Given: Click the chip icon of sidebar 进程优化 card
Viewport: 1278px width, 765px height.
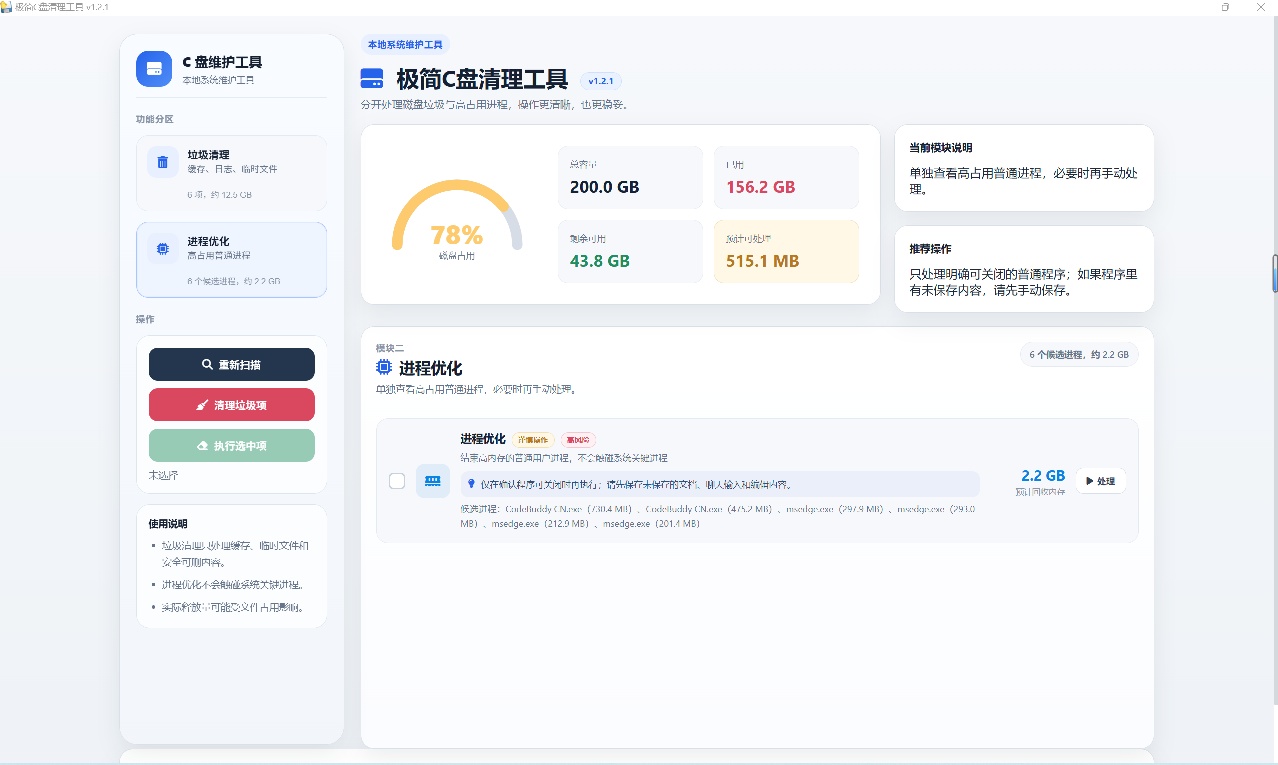Looking at the screenshot, I should (163, 248).
